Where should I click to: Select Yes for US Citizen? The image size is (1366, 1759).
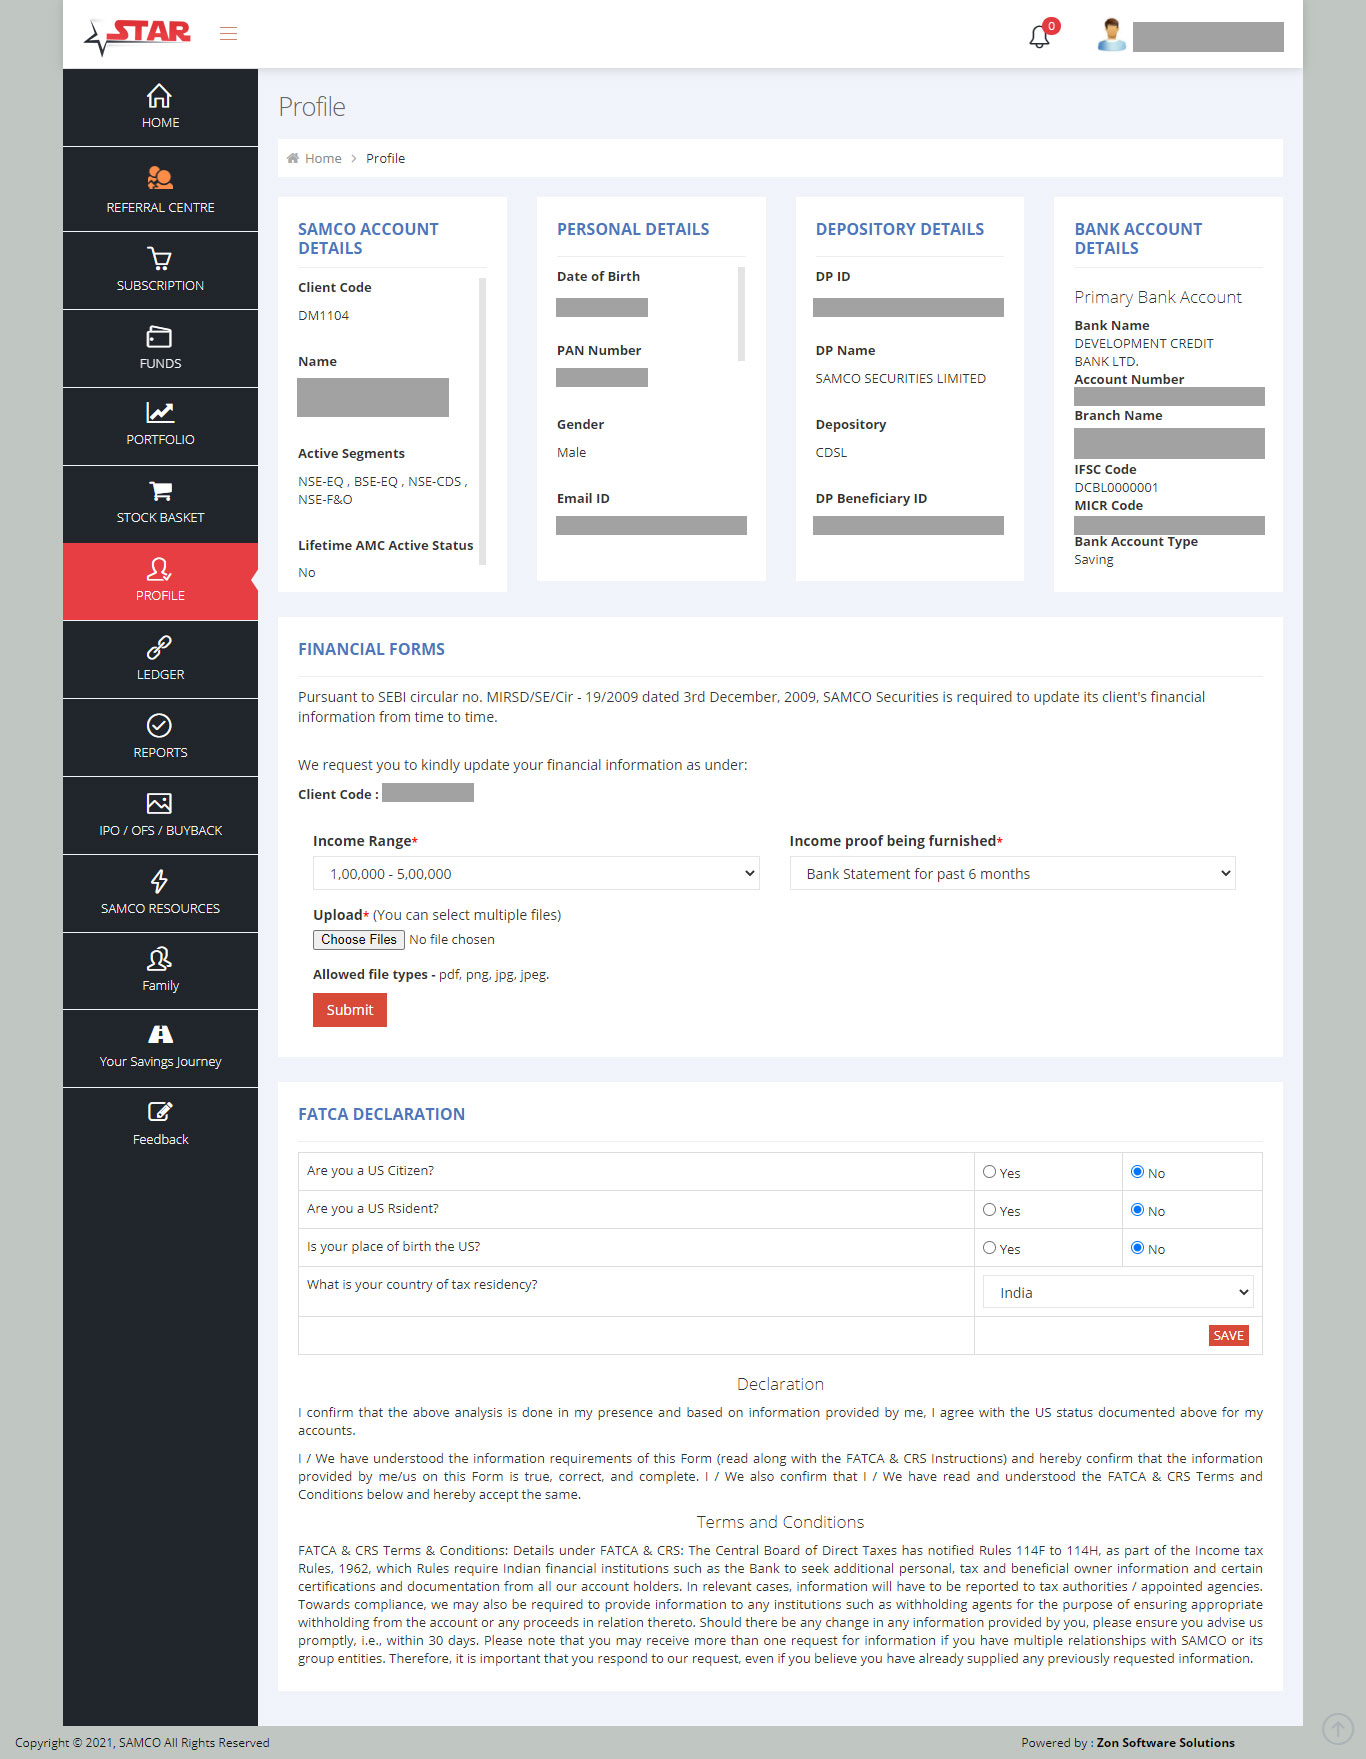coord(989,1172)
